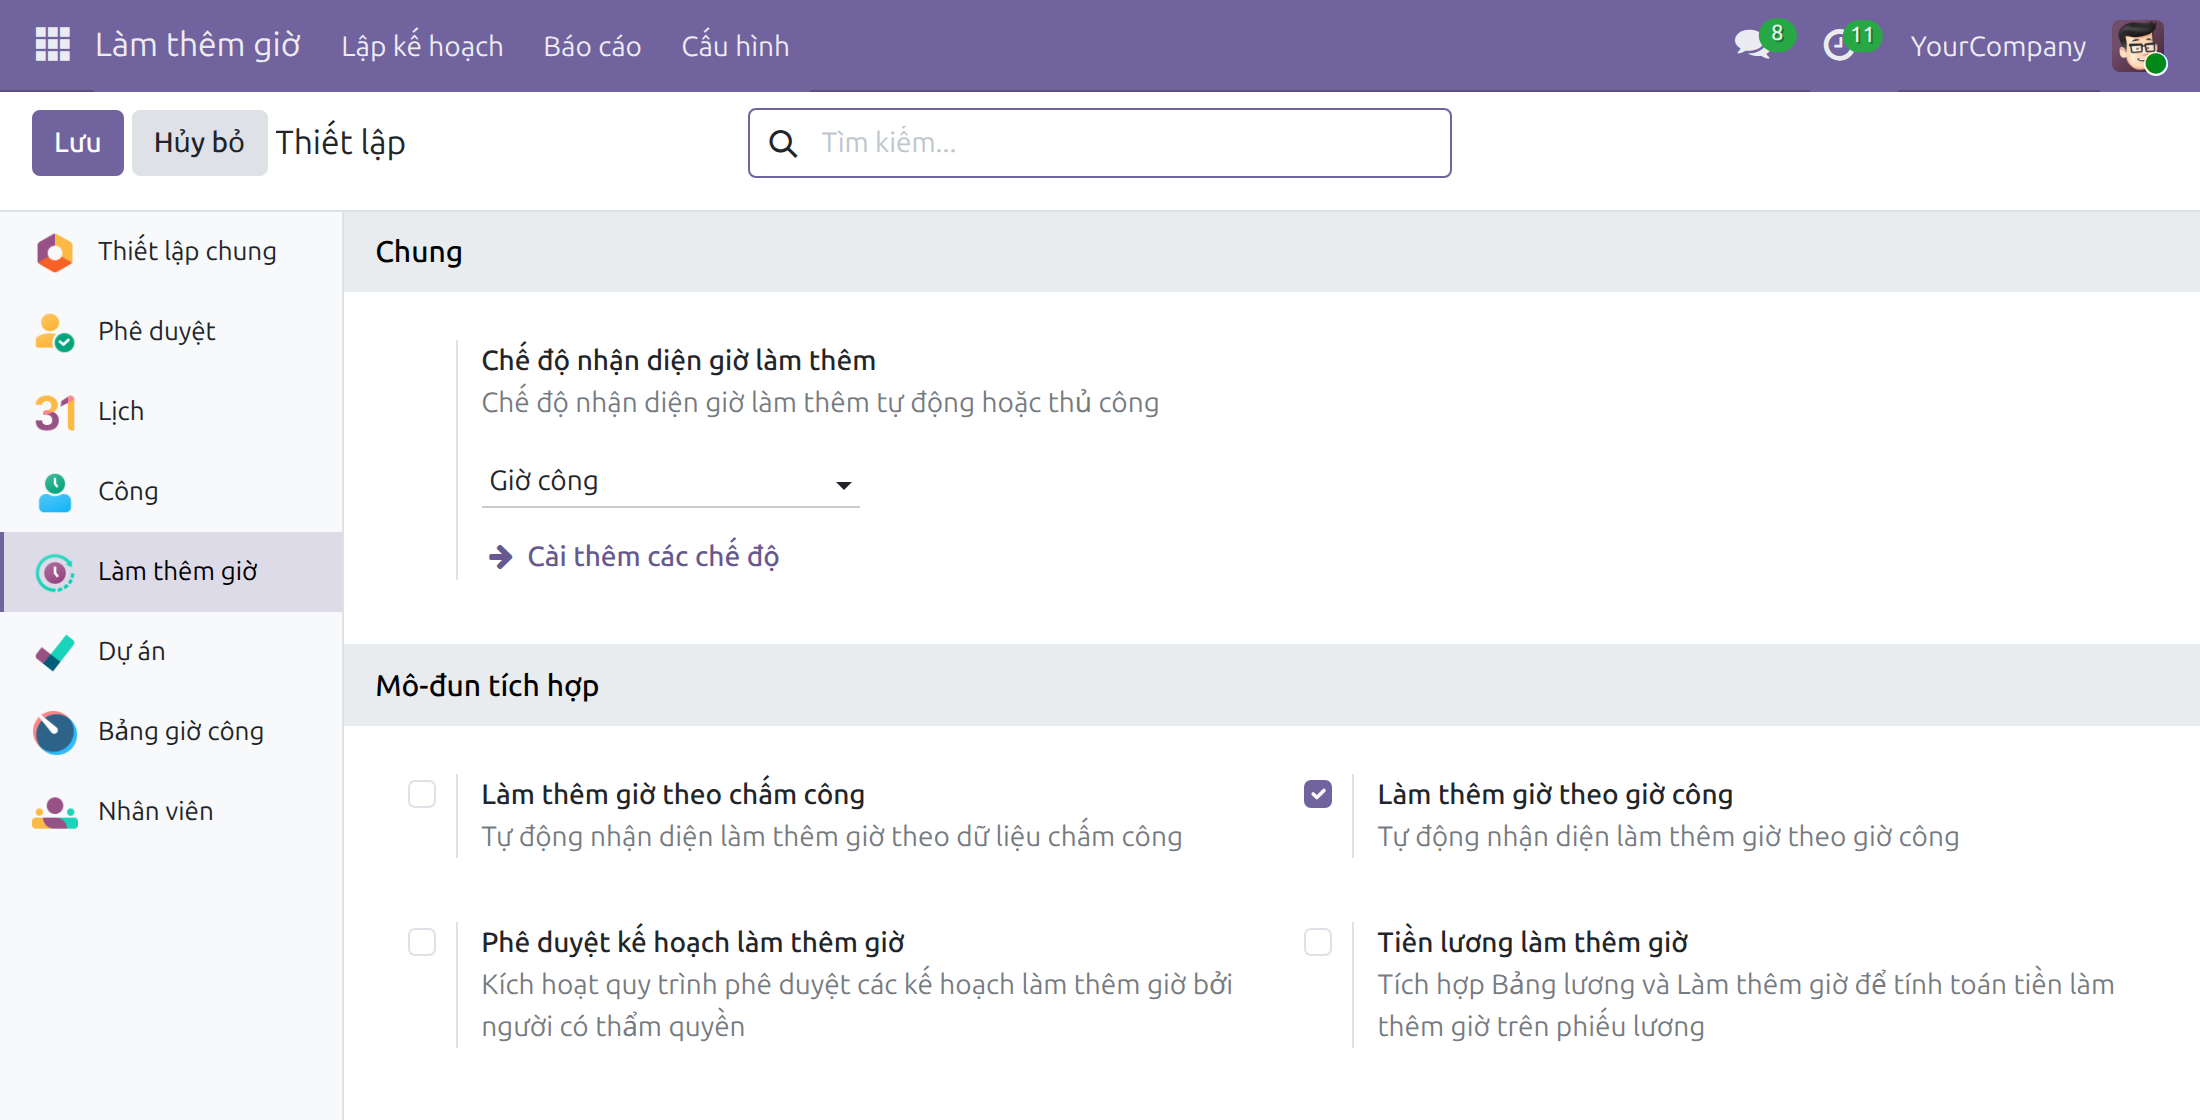Click the Chế độ nhận diện giờ làm thêm label

coord(679,360)
